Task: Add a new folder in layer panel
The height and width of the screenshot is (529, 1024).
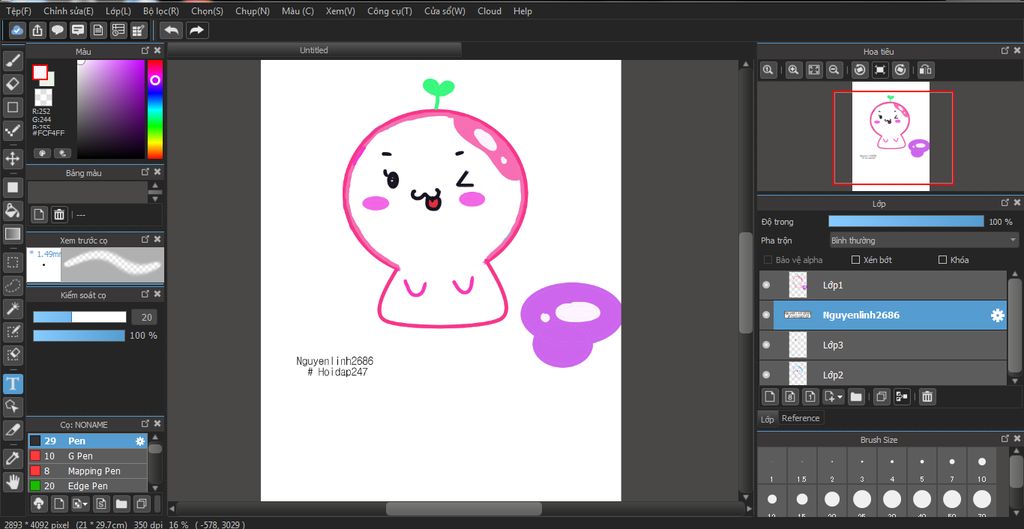Action: pos(856,396)
